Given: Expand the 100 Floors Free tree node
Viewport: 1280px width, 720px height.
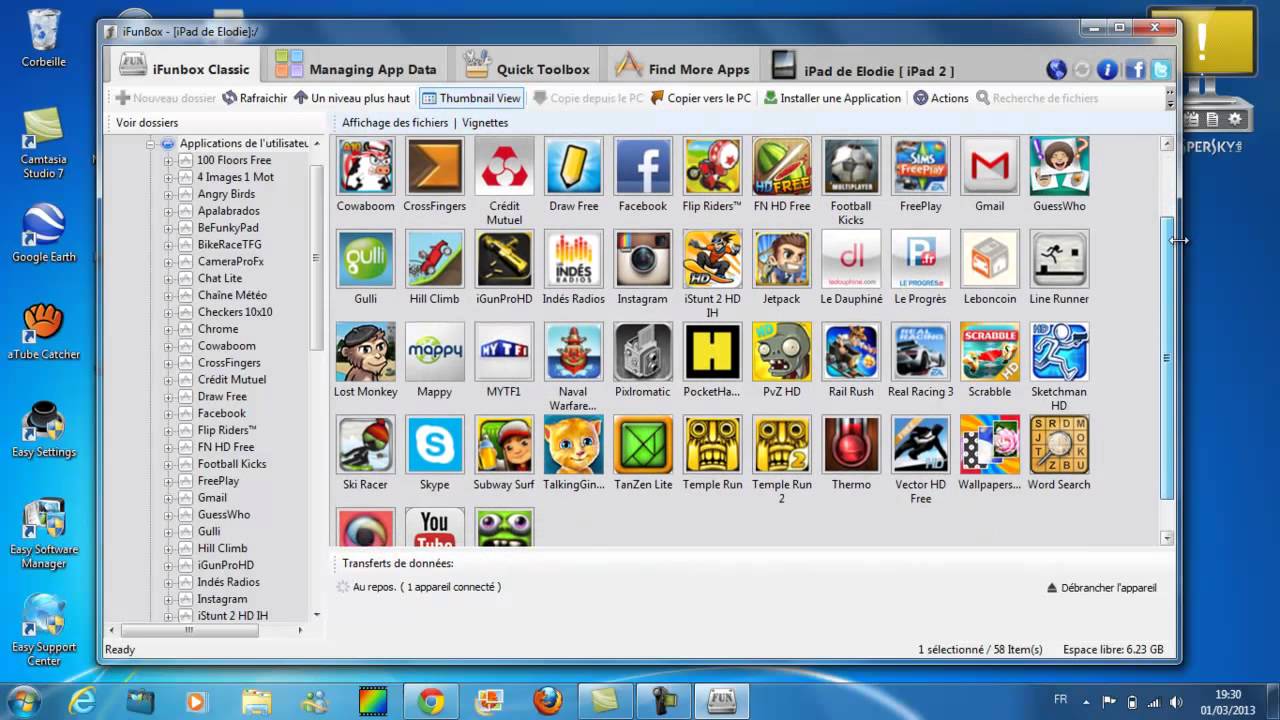Looking at the screenshot, I should pos(168,160).
